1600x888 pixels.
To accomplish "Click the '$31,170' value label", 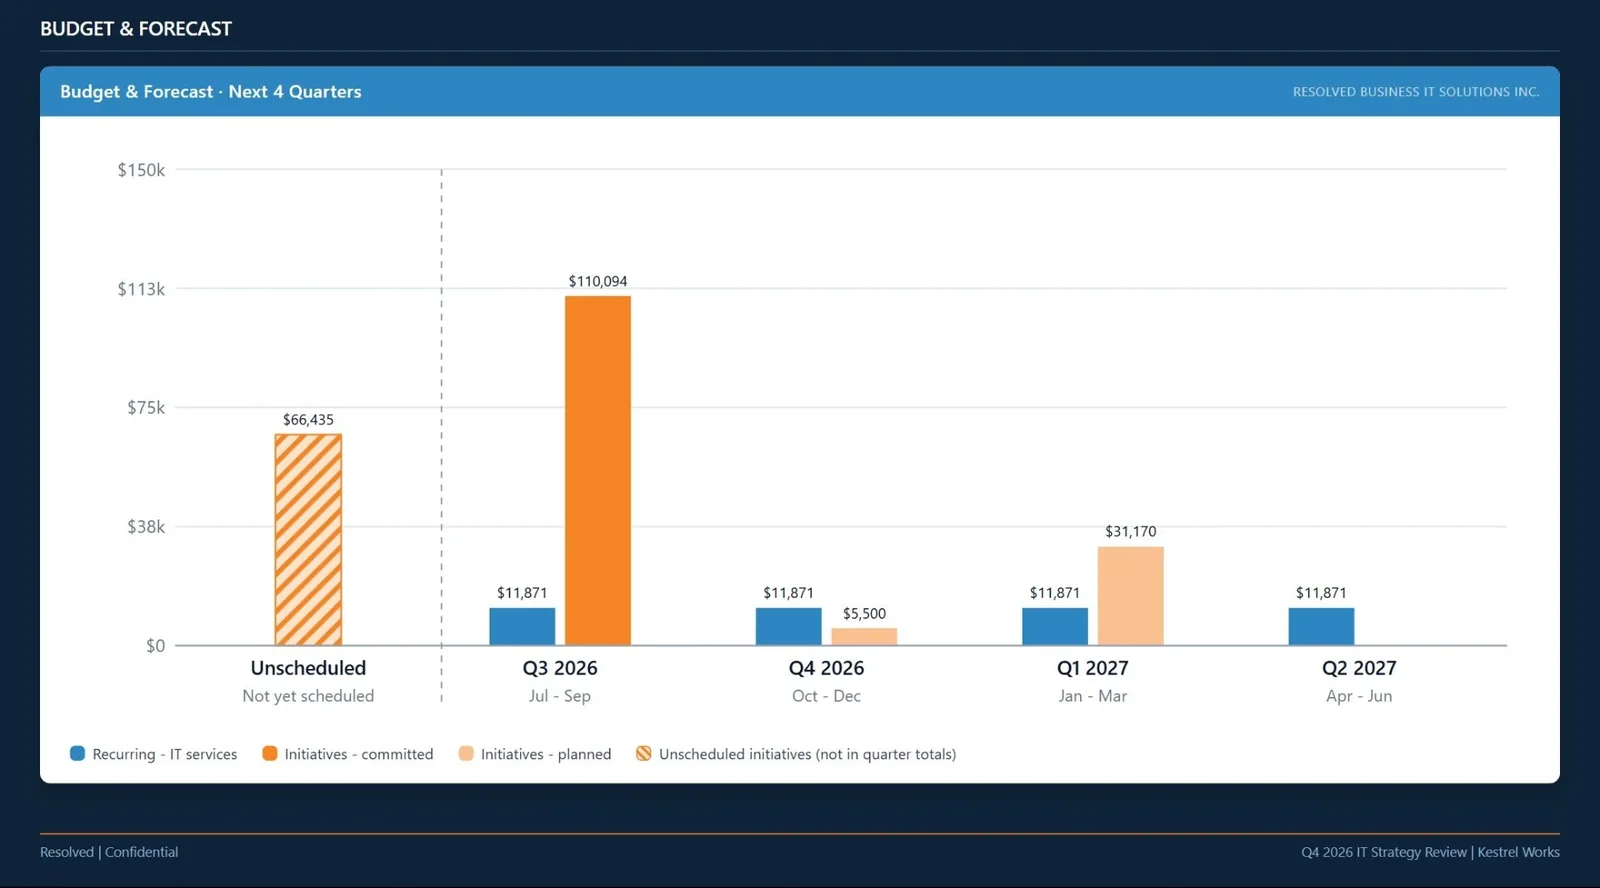I will (1131, 532).
